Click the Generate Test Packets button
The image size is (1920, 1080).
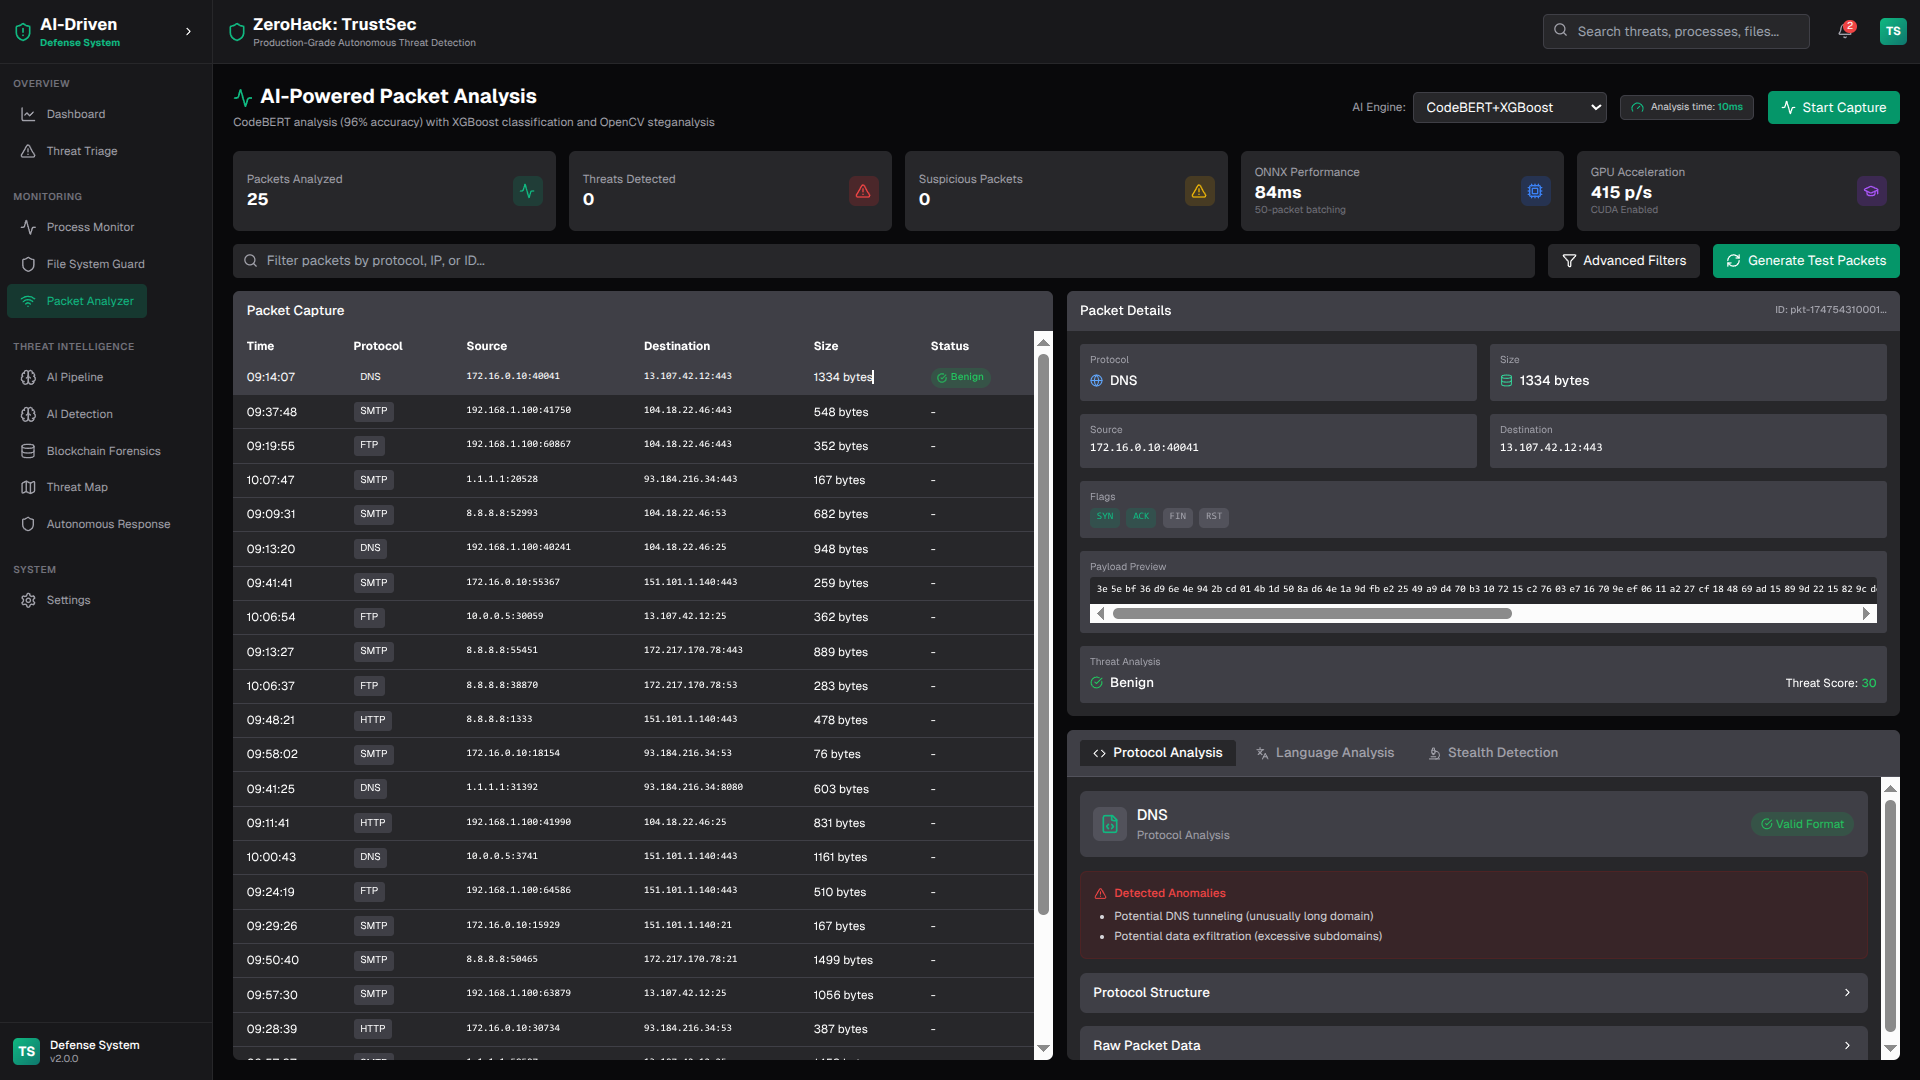click(1805, 261)
